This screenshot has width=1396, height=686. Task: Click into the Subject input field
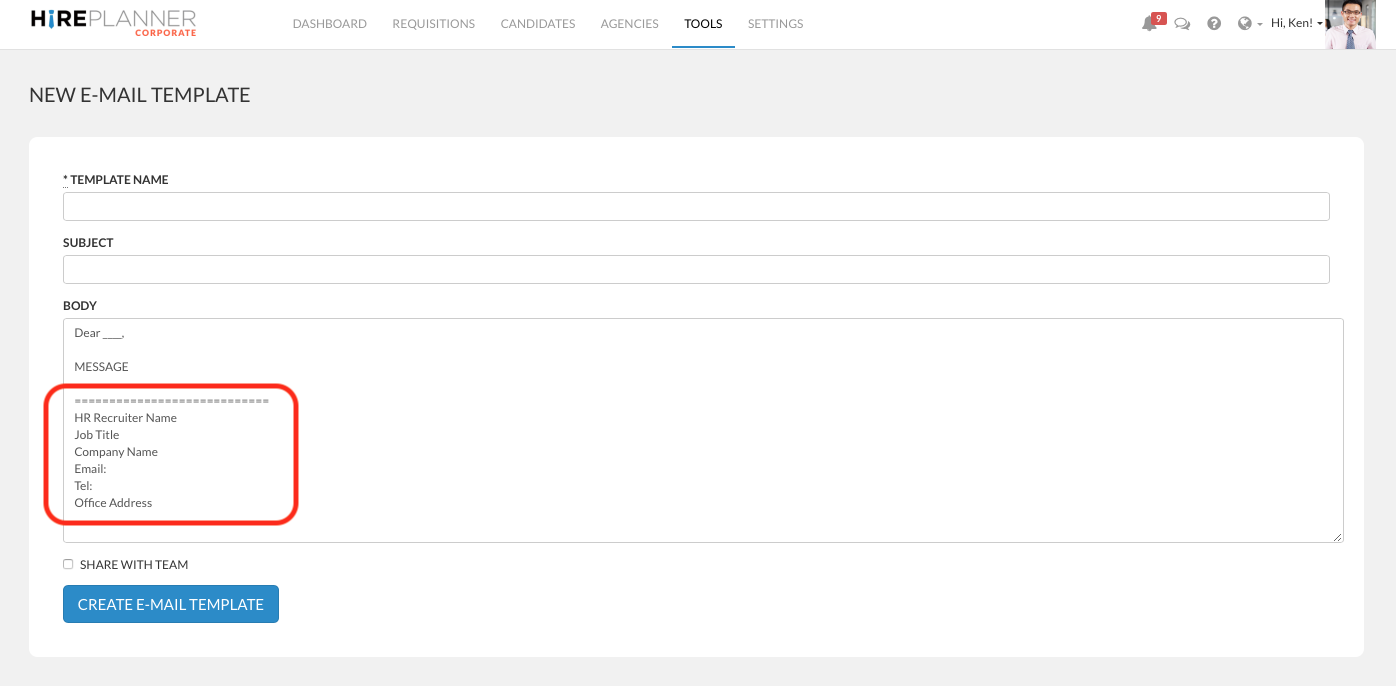tap(696, 270)
